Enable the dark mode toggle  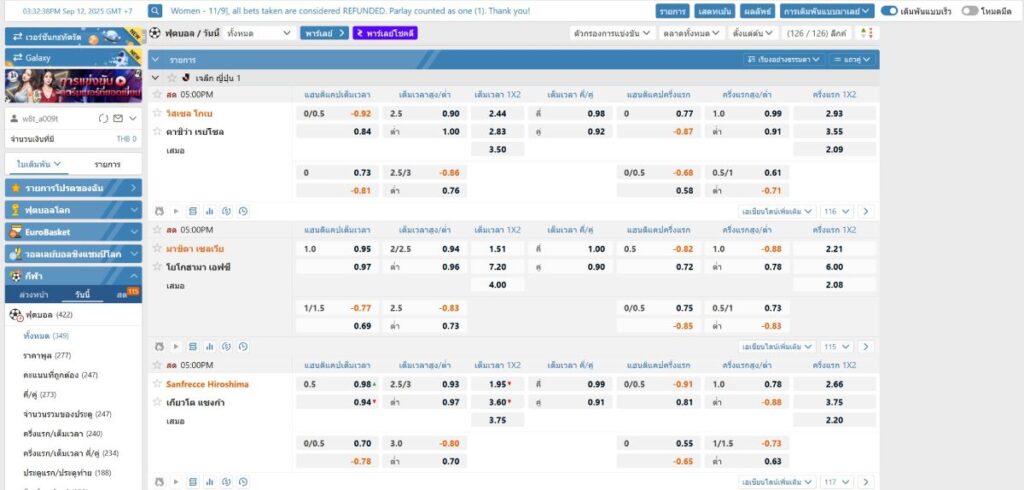tap(969, 11)
